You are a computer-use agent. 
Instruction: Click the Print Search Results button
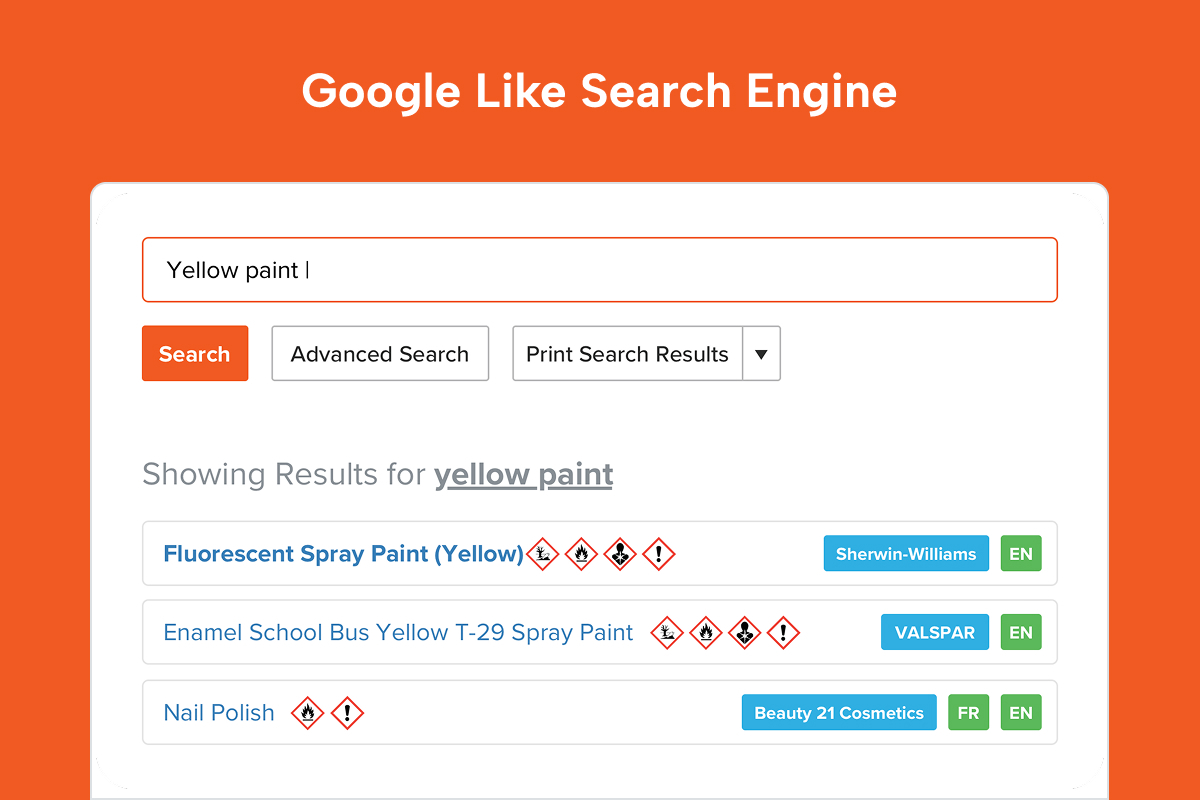coord(627,354)
